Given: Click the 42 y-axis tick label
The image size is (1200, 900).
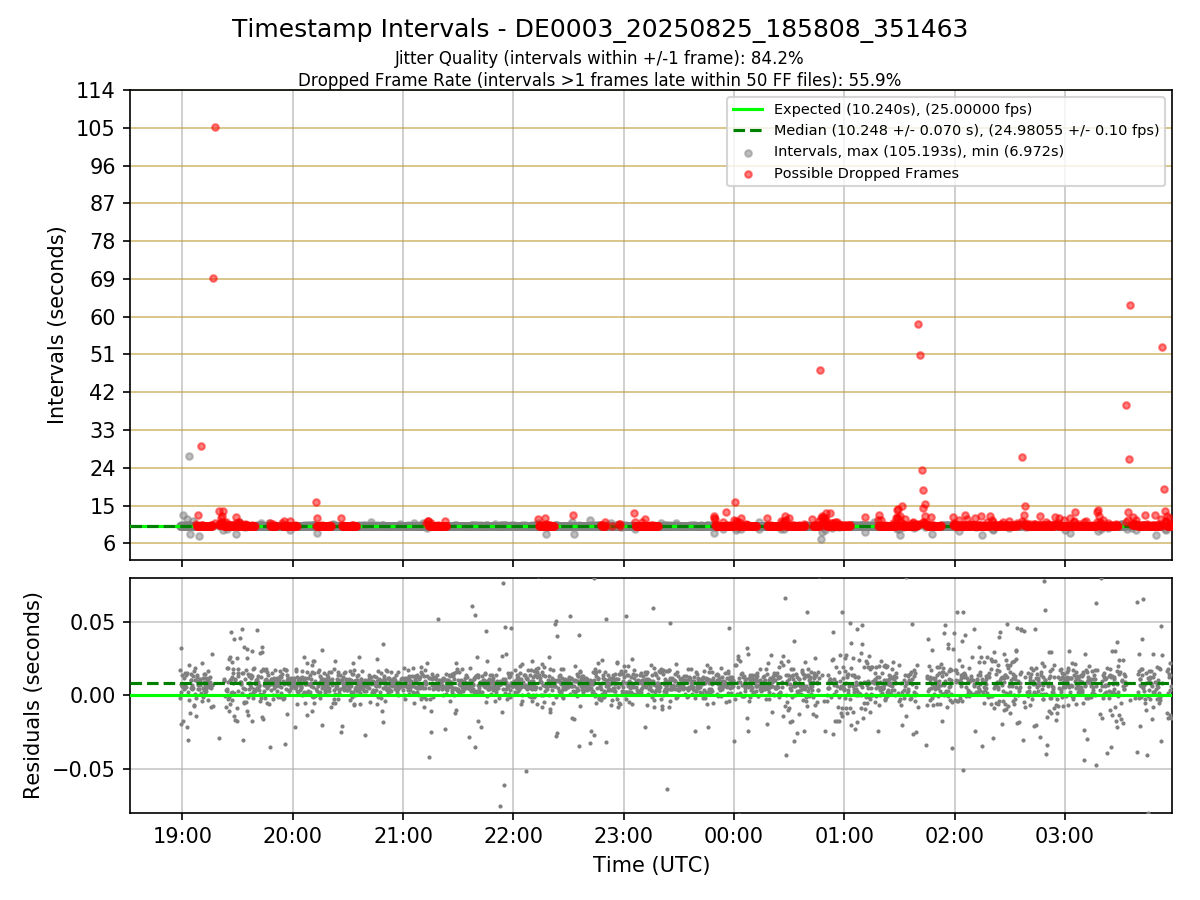Looking at the screenshot, I should [105, 392].
